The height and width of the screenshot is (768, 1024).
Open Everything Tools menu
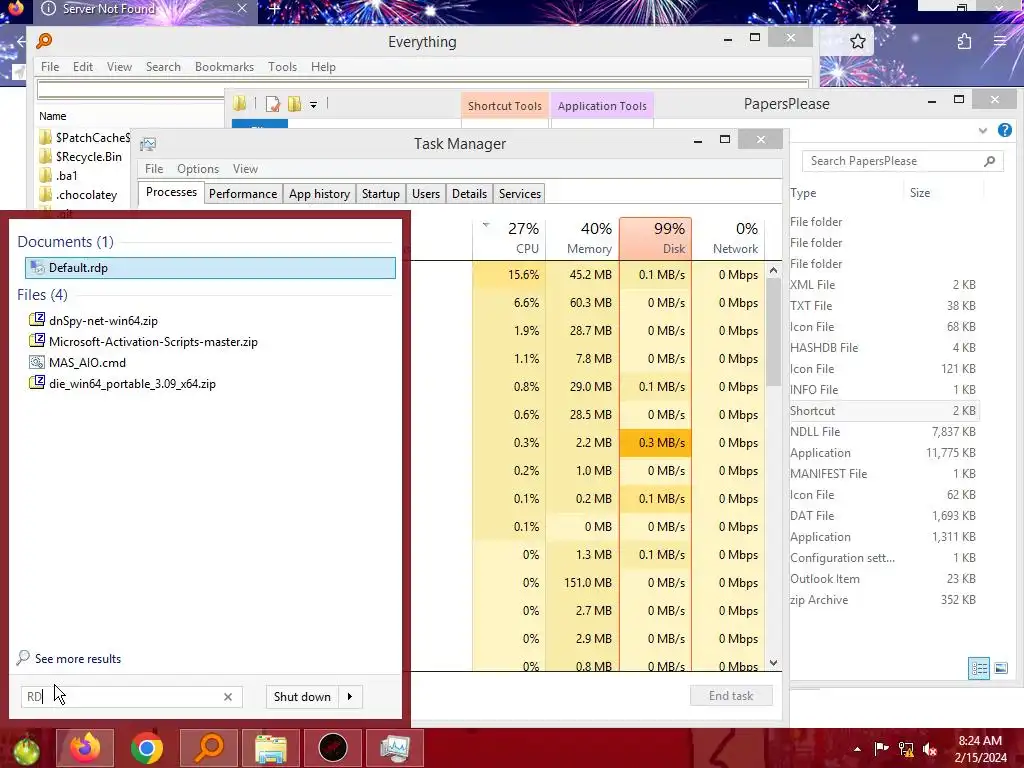[x=282, y=67]
